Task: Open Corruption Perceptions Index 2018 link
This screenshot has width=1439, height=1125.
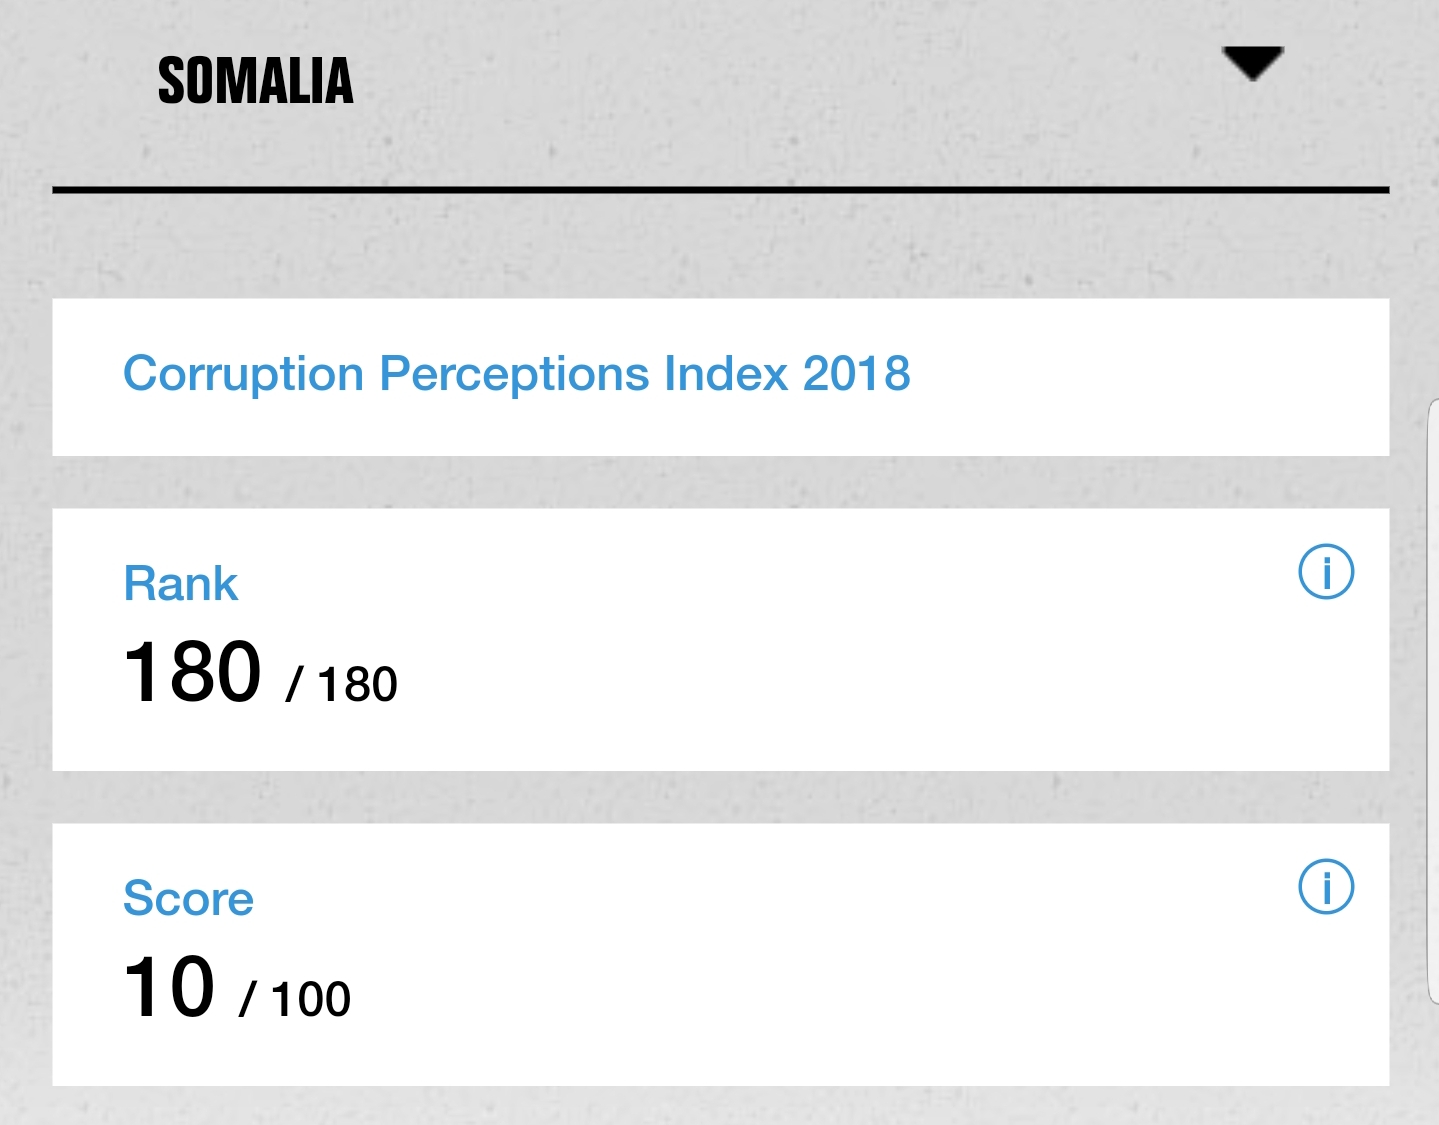Action: point(516,375)
